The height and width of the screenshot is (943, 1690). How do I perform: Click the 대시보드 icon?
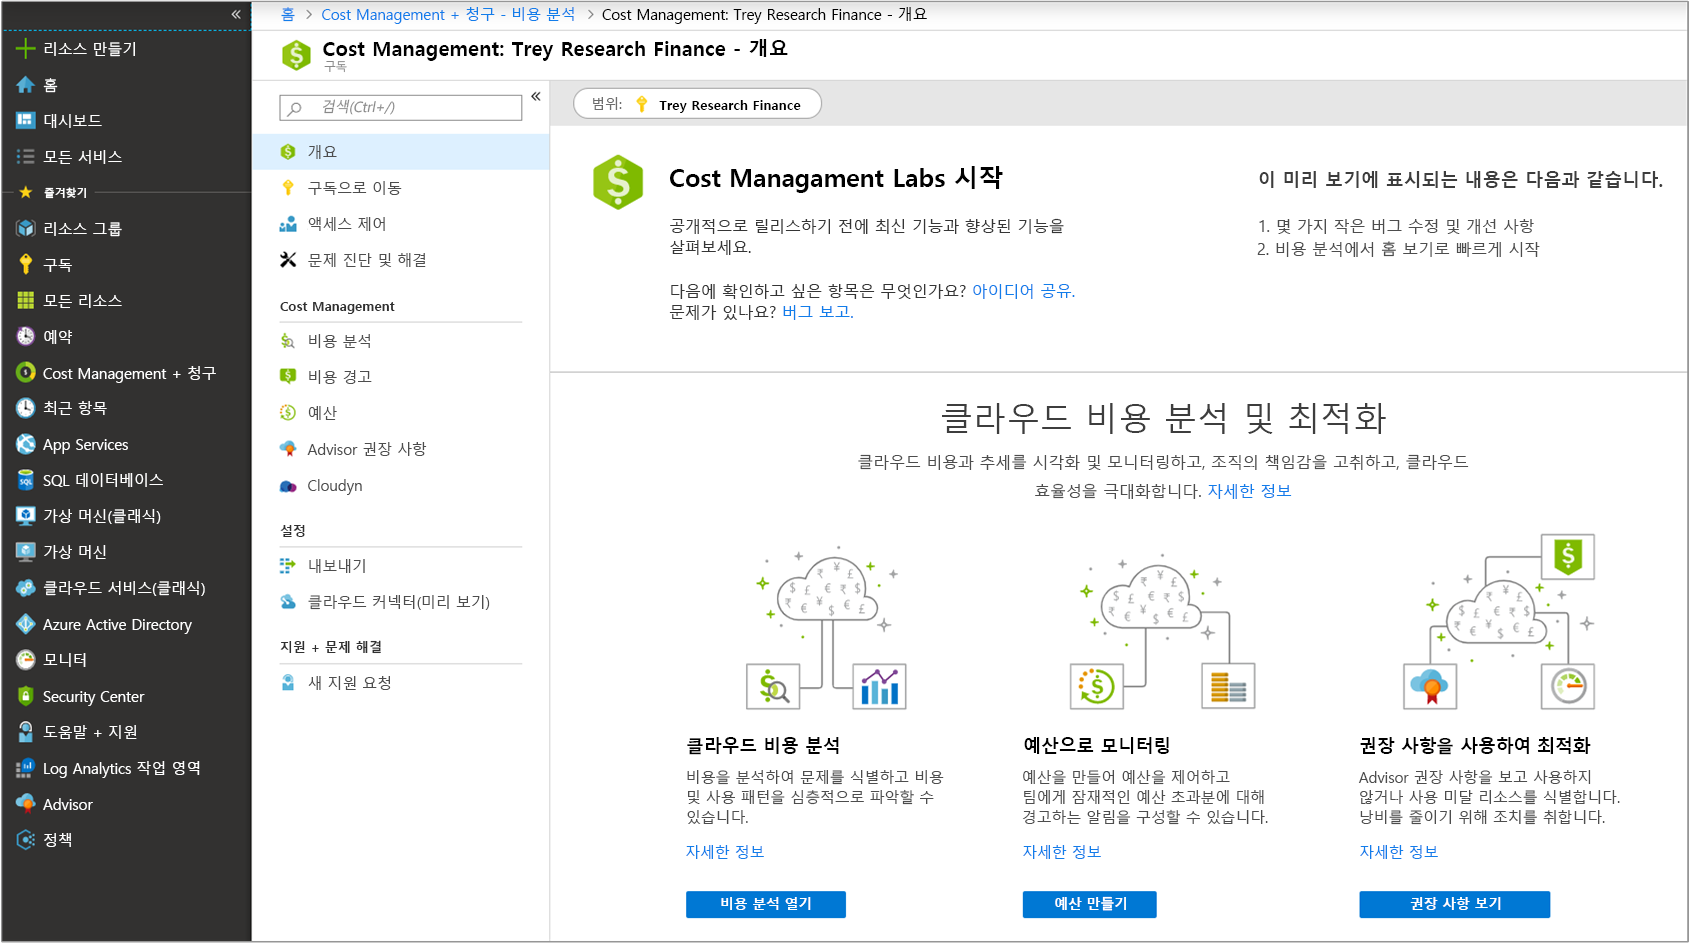(25, 120)
